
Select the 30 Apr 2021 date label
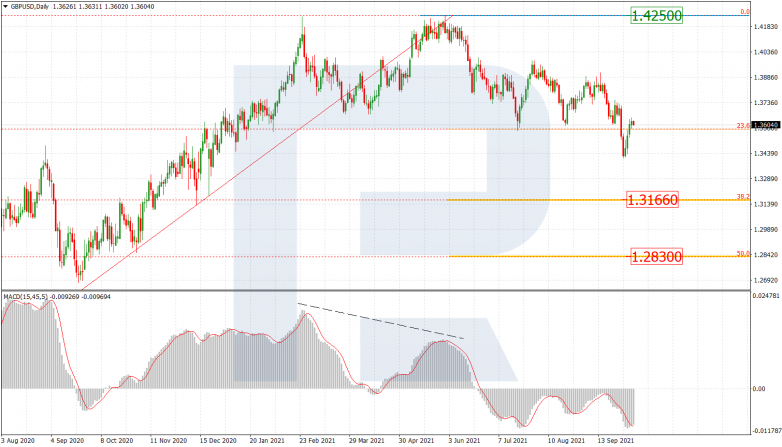coord(416,441)
